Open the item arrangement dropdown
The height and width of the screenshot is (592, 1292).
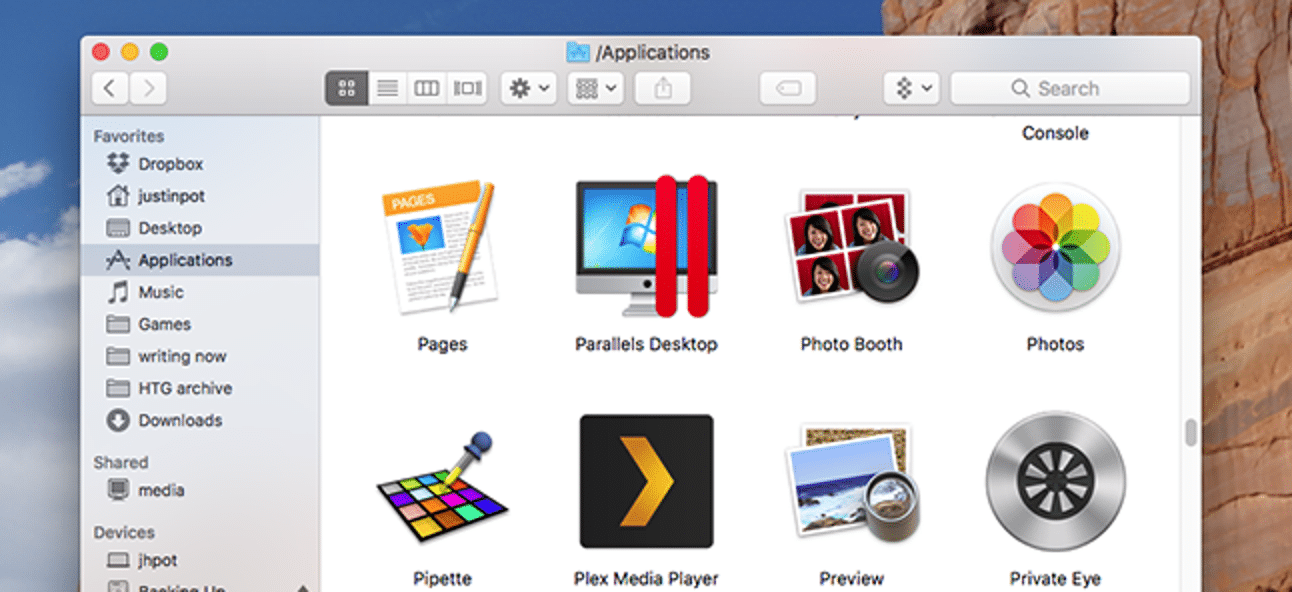pos(594,88)
